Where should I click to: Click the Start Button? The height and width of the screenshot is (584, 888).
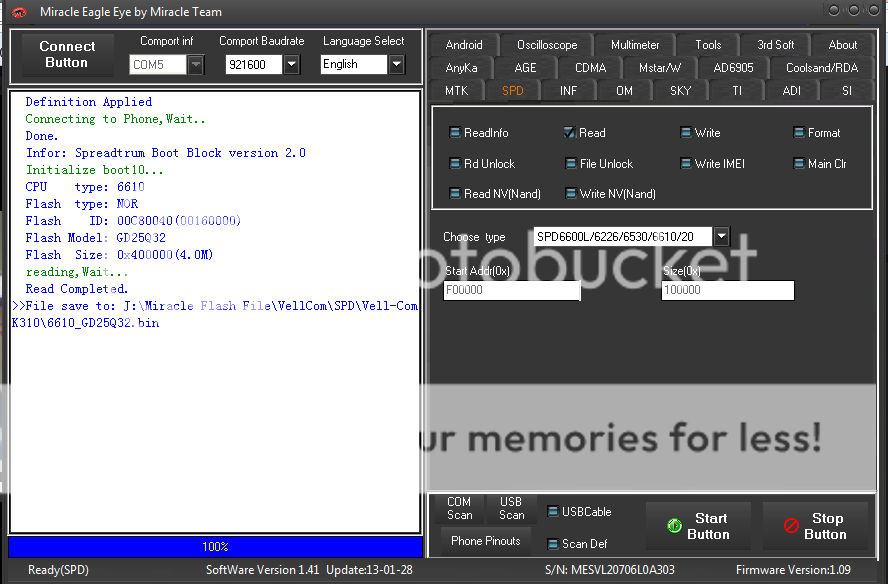(x=698, y=526)
